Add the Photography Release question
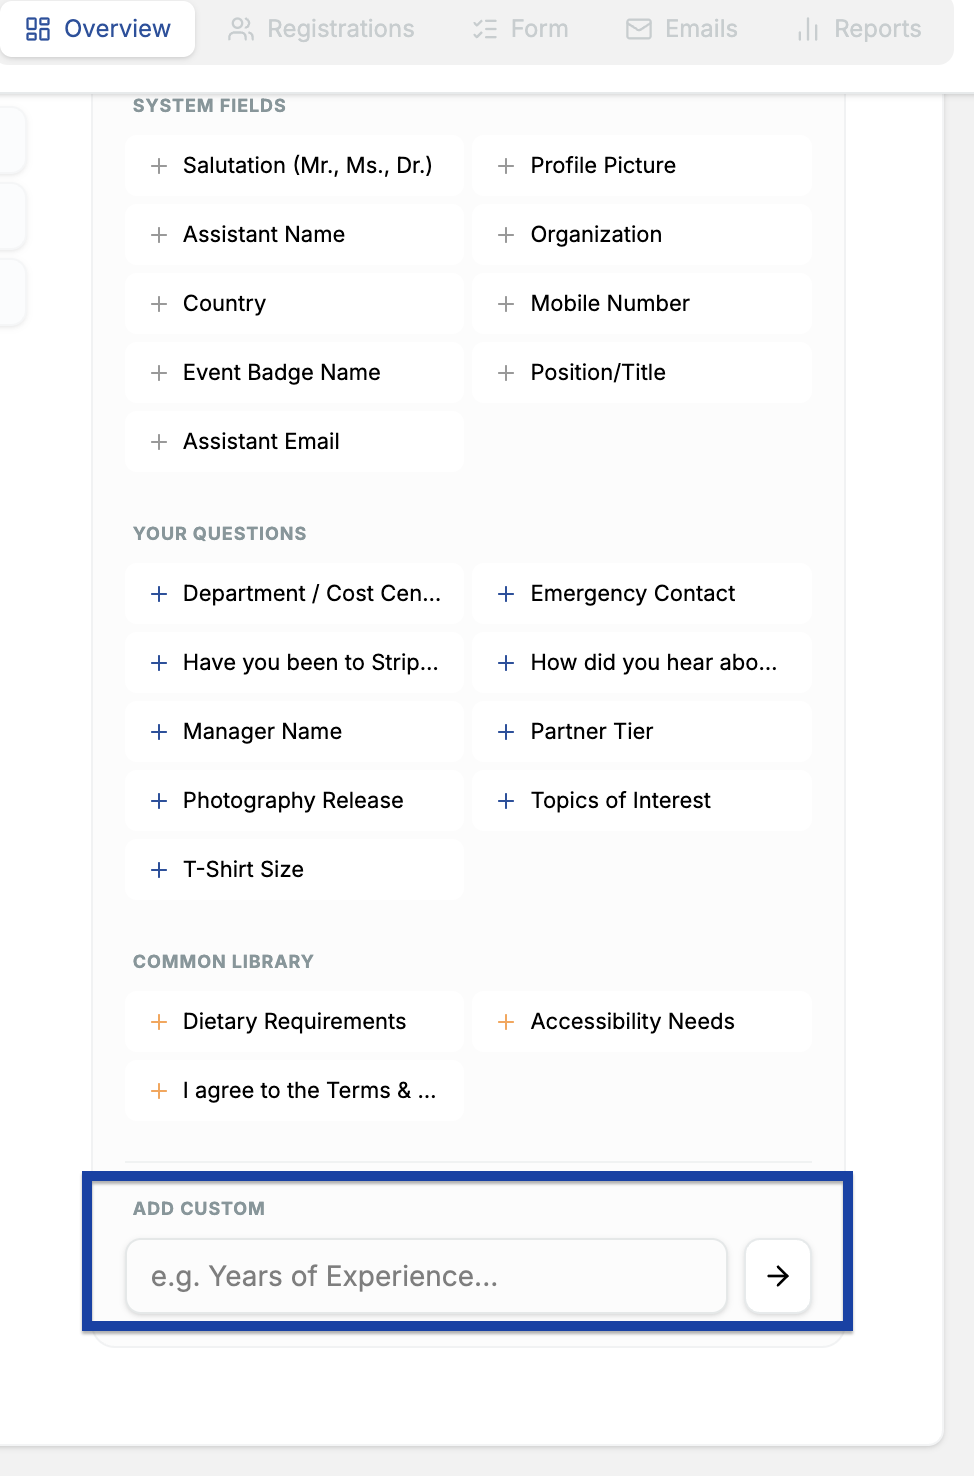 click(x=295, y=801)
